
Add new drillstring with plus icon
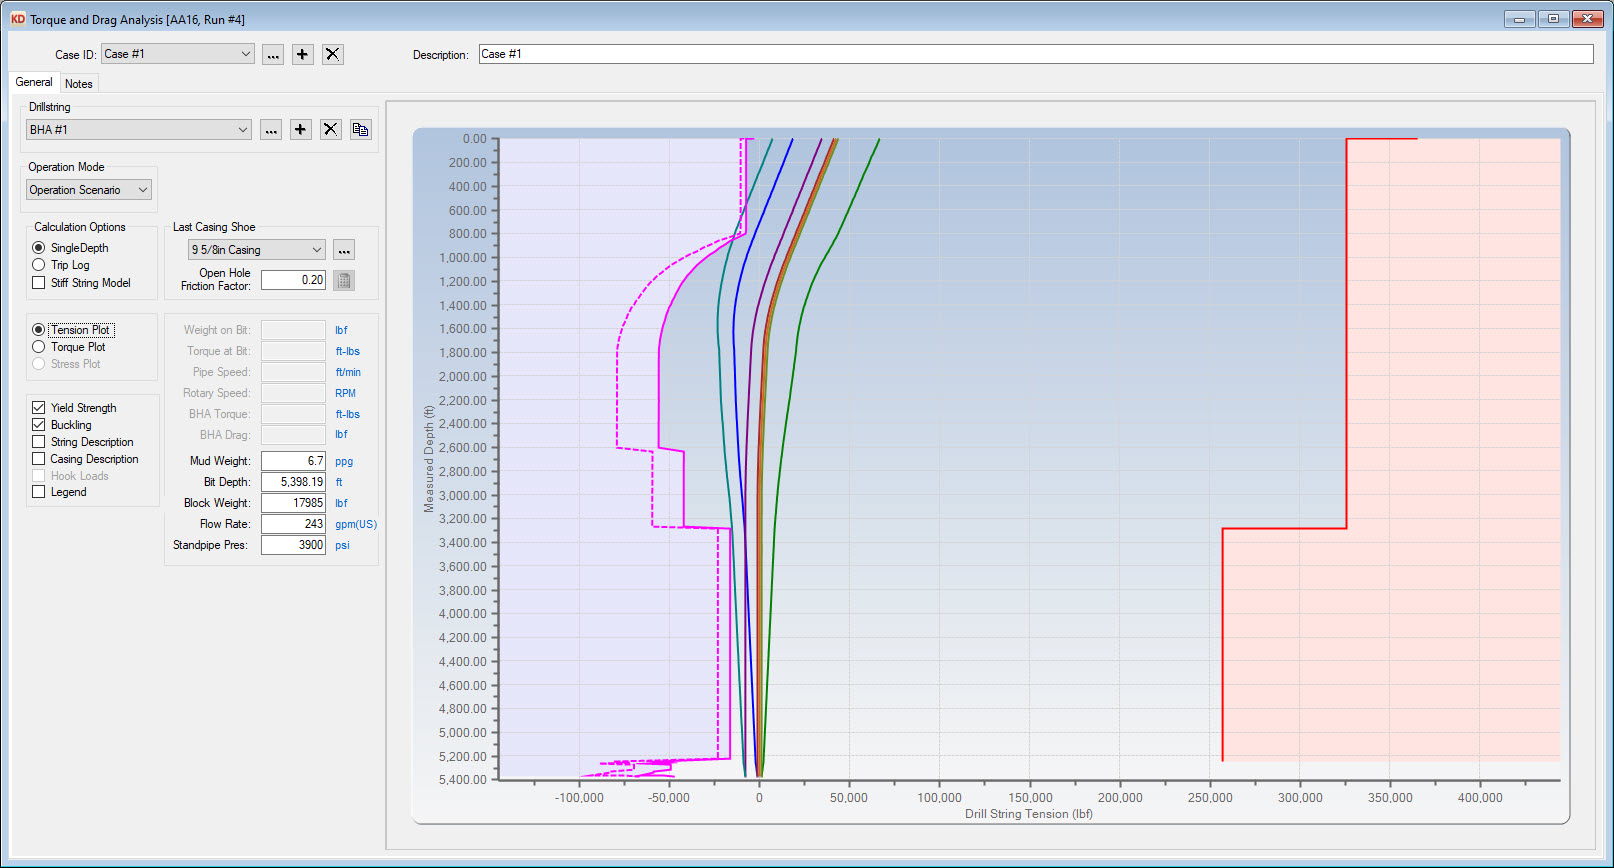tap(301, 130)
